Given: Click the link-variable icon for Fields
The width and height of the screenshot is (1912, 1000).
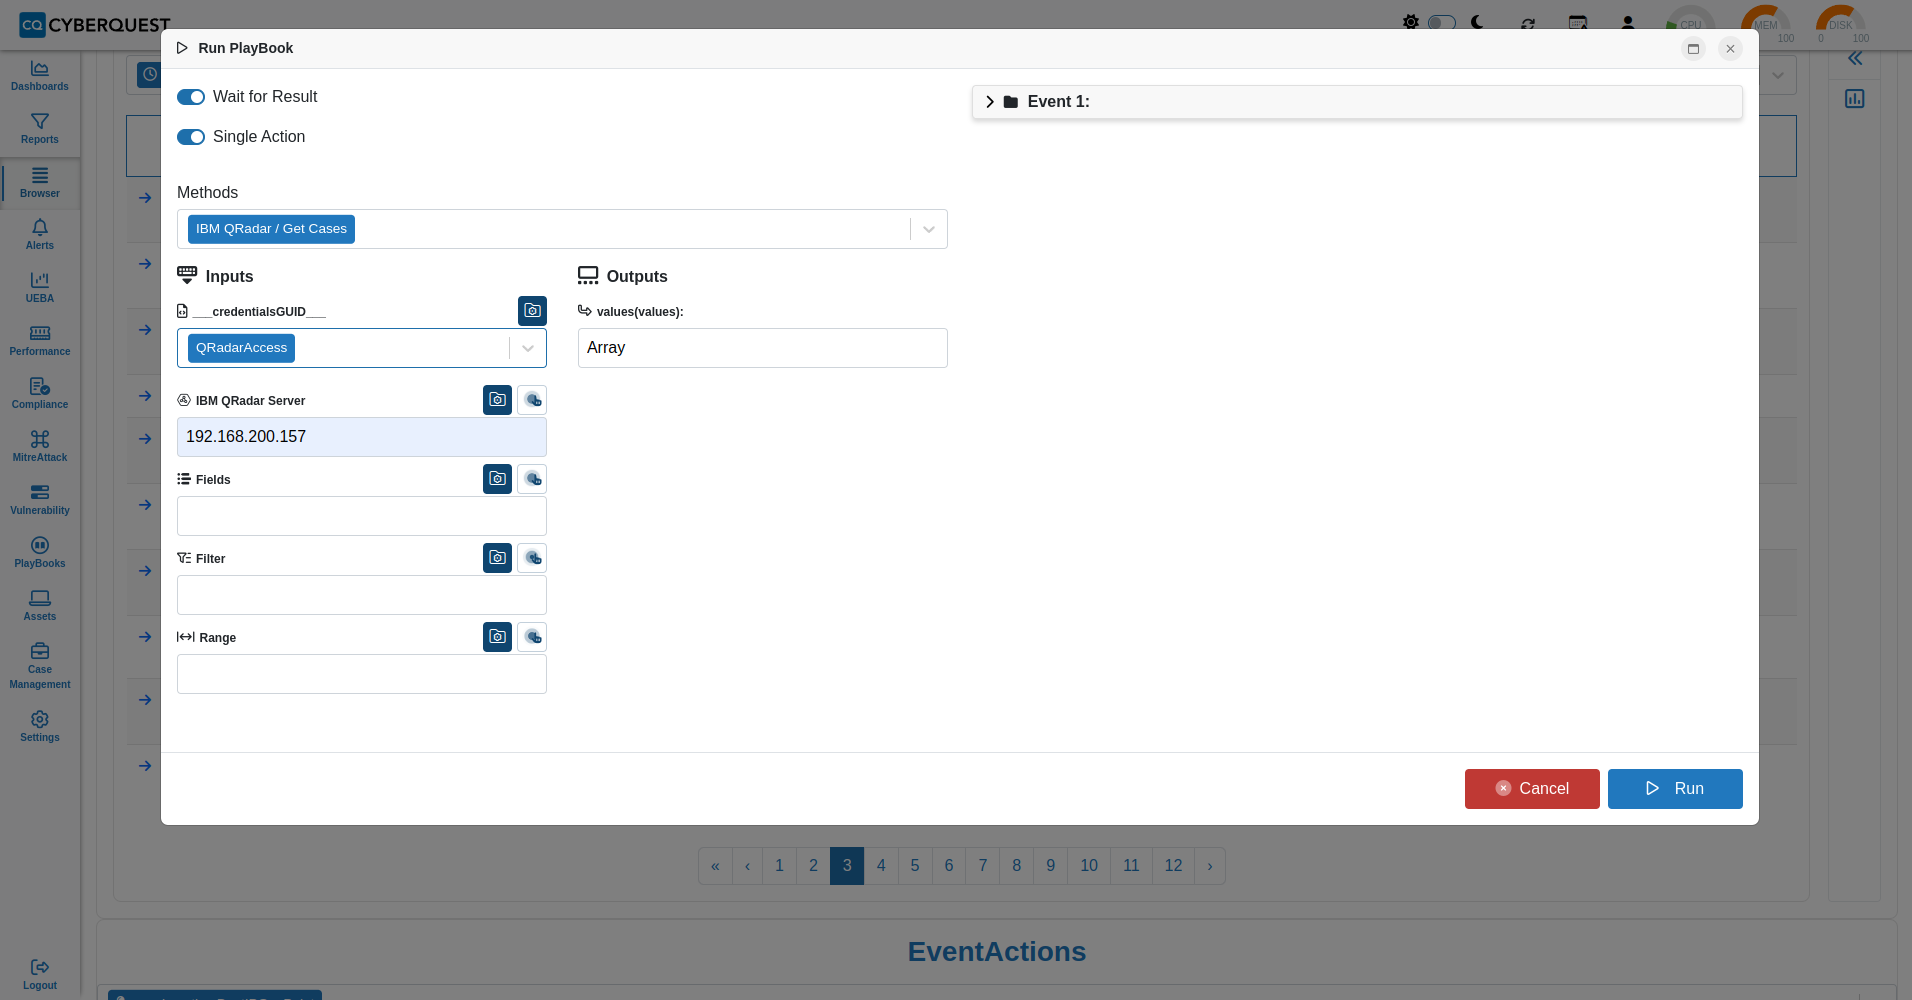Looking at the screenshot, I should point(532,479).
